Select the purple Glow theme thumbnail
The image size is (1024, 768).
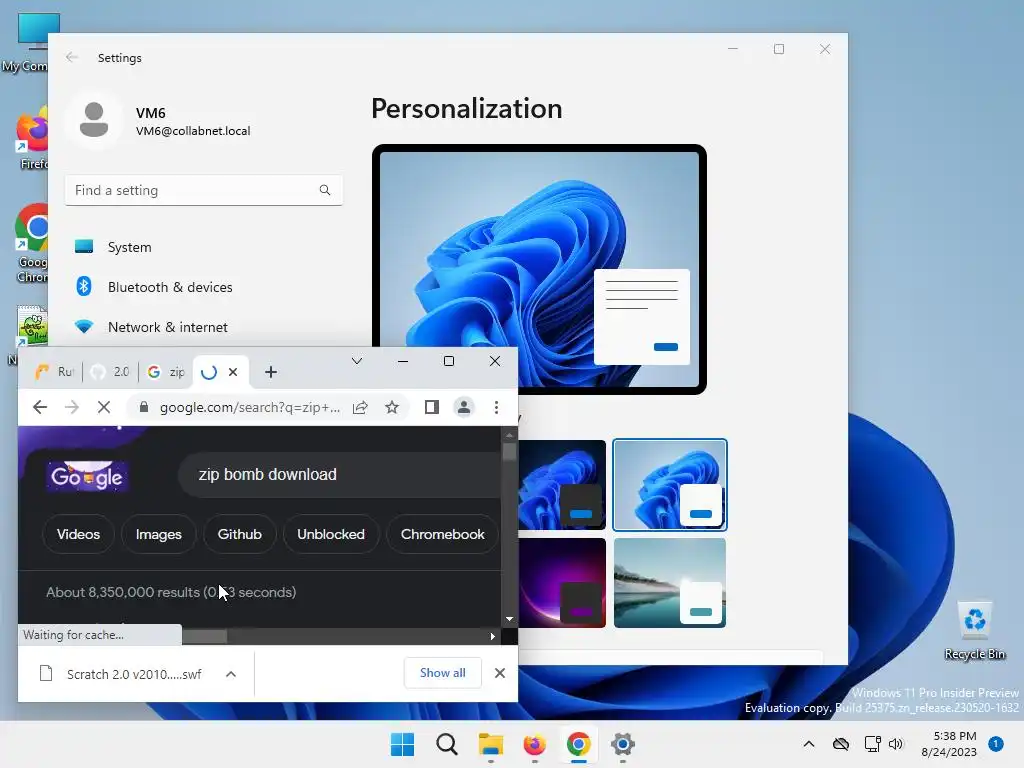tap(562, 583)
